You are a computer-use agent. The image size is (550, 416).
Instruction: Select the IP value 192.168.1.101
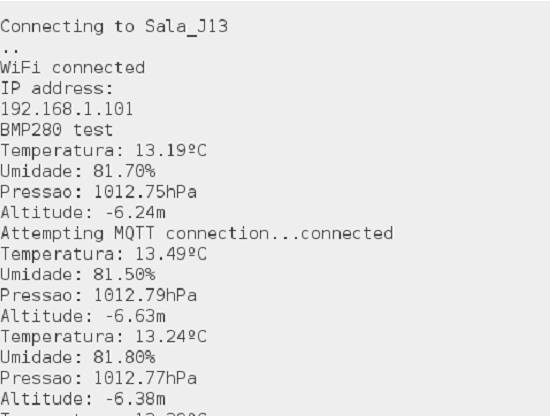[x=67, y=109]
